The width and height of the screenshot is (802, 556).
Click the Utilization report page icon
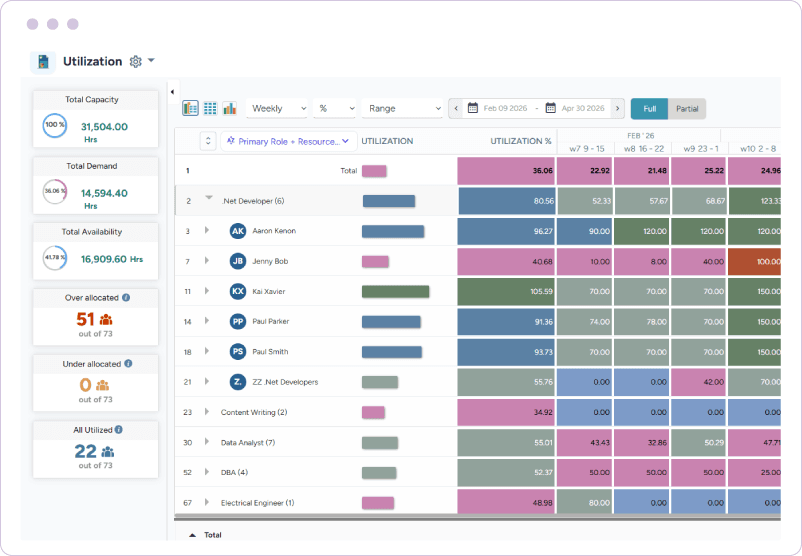pos(43,62)
